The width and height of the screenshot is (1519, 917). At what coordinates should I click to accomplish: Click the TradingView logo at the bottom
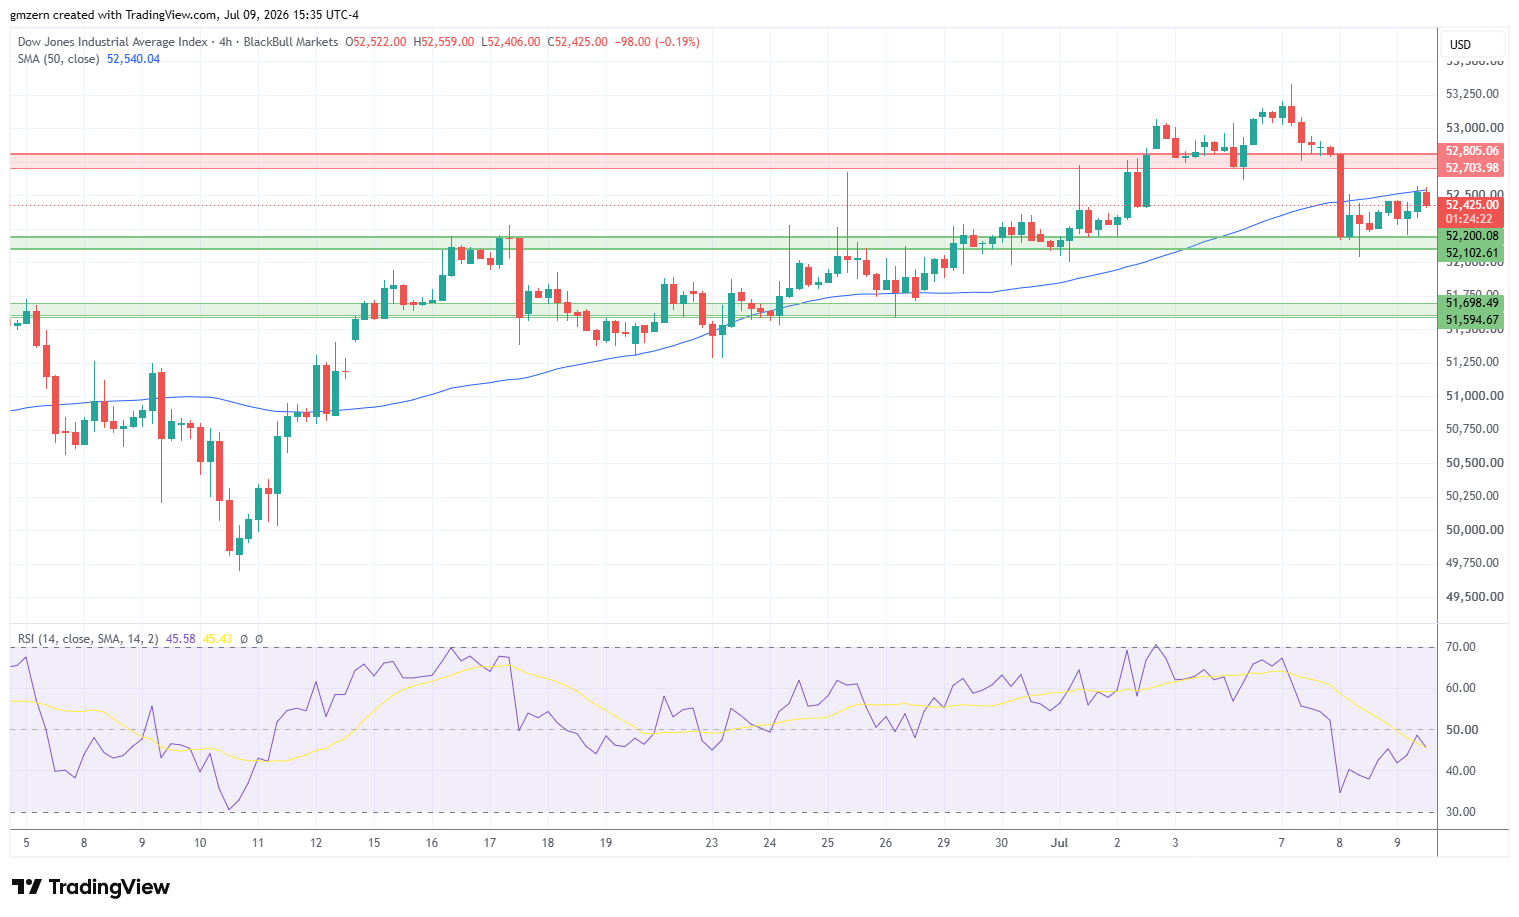click(x=90, y=887)
